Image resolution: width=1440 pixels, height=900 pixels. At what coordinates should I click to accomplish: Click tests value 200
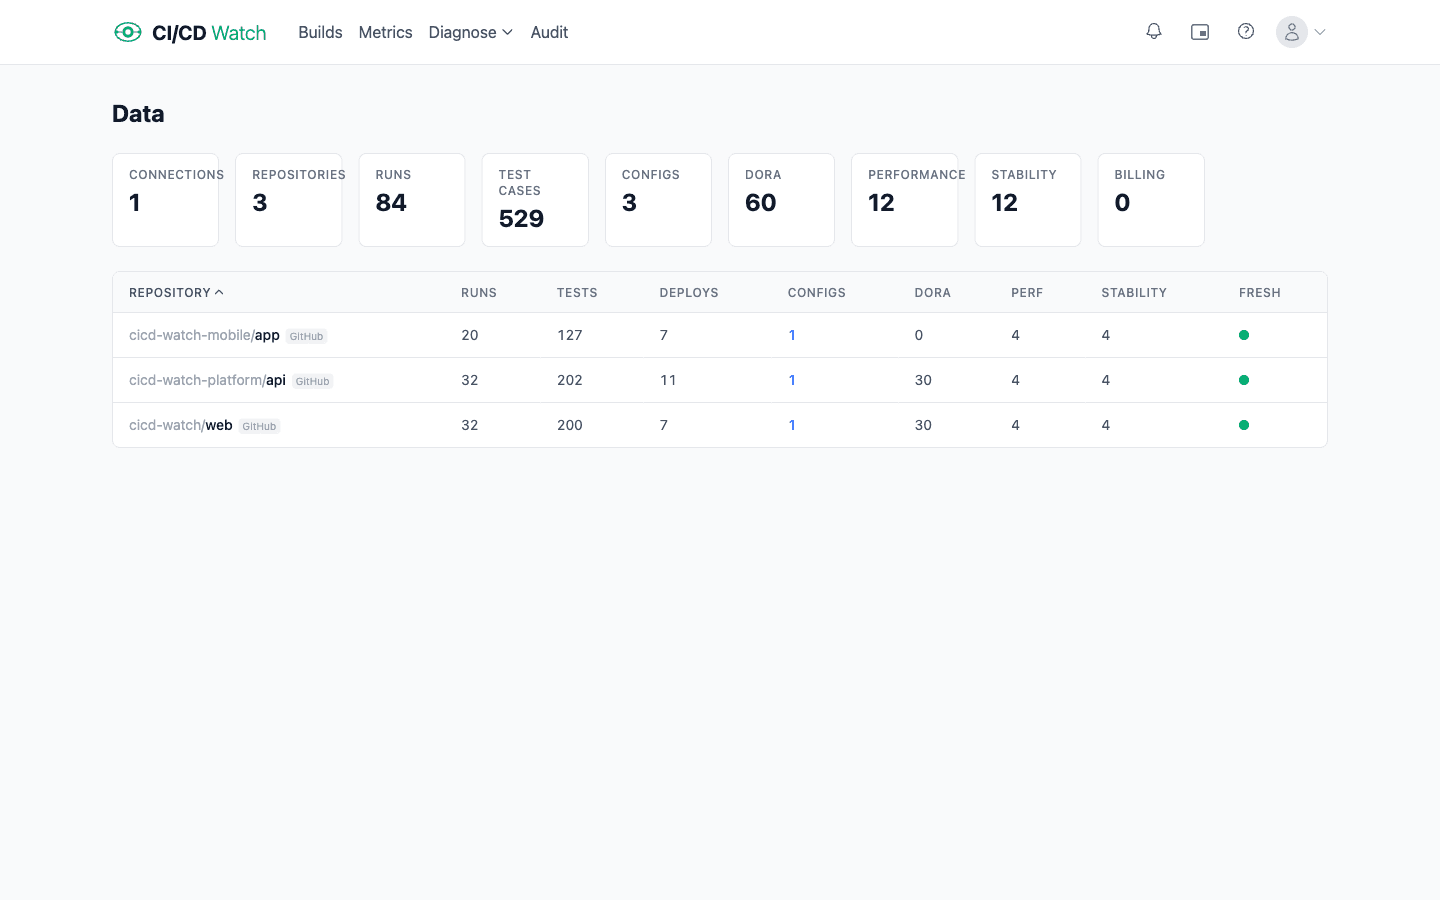[x=570, y=425]
